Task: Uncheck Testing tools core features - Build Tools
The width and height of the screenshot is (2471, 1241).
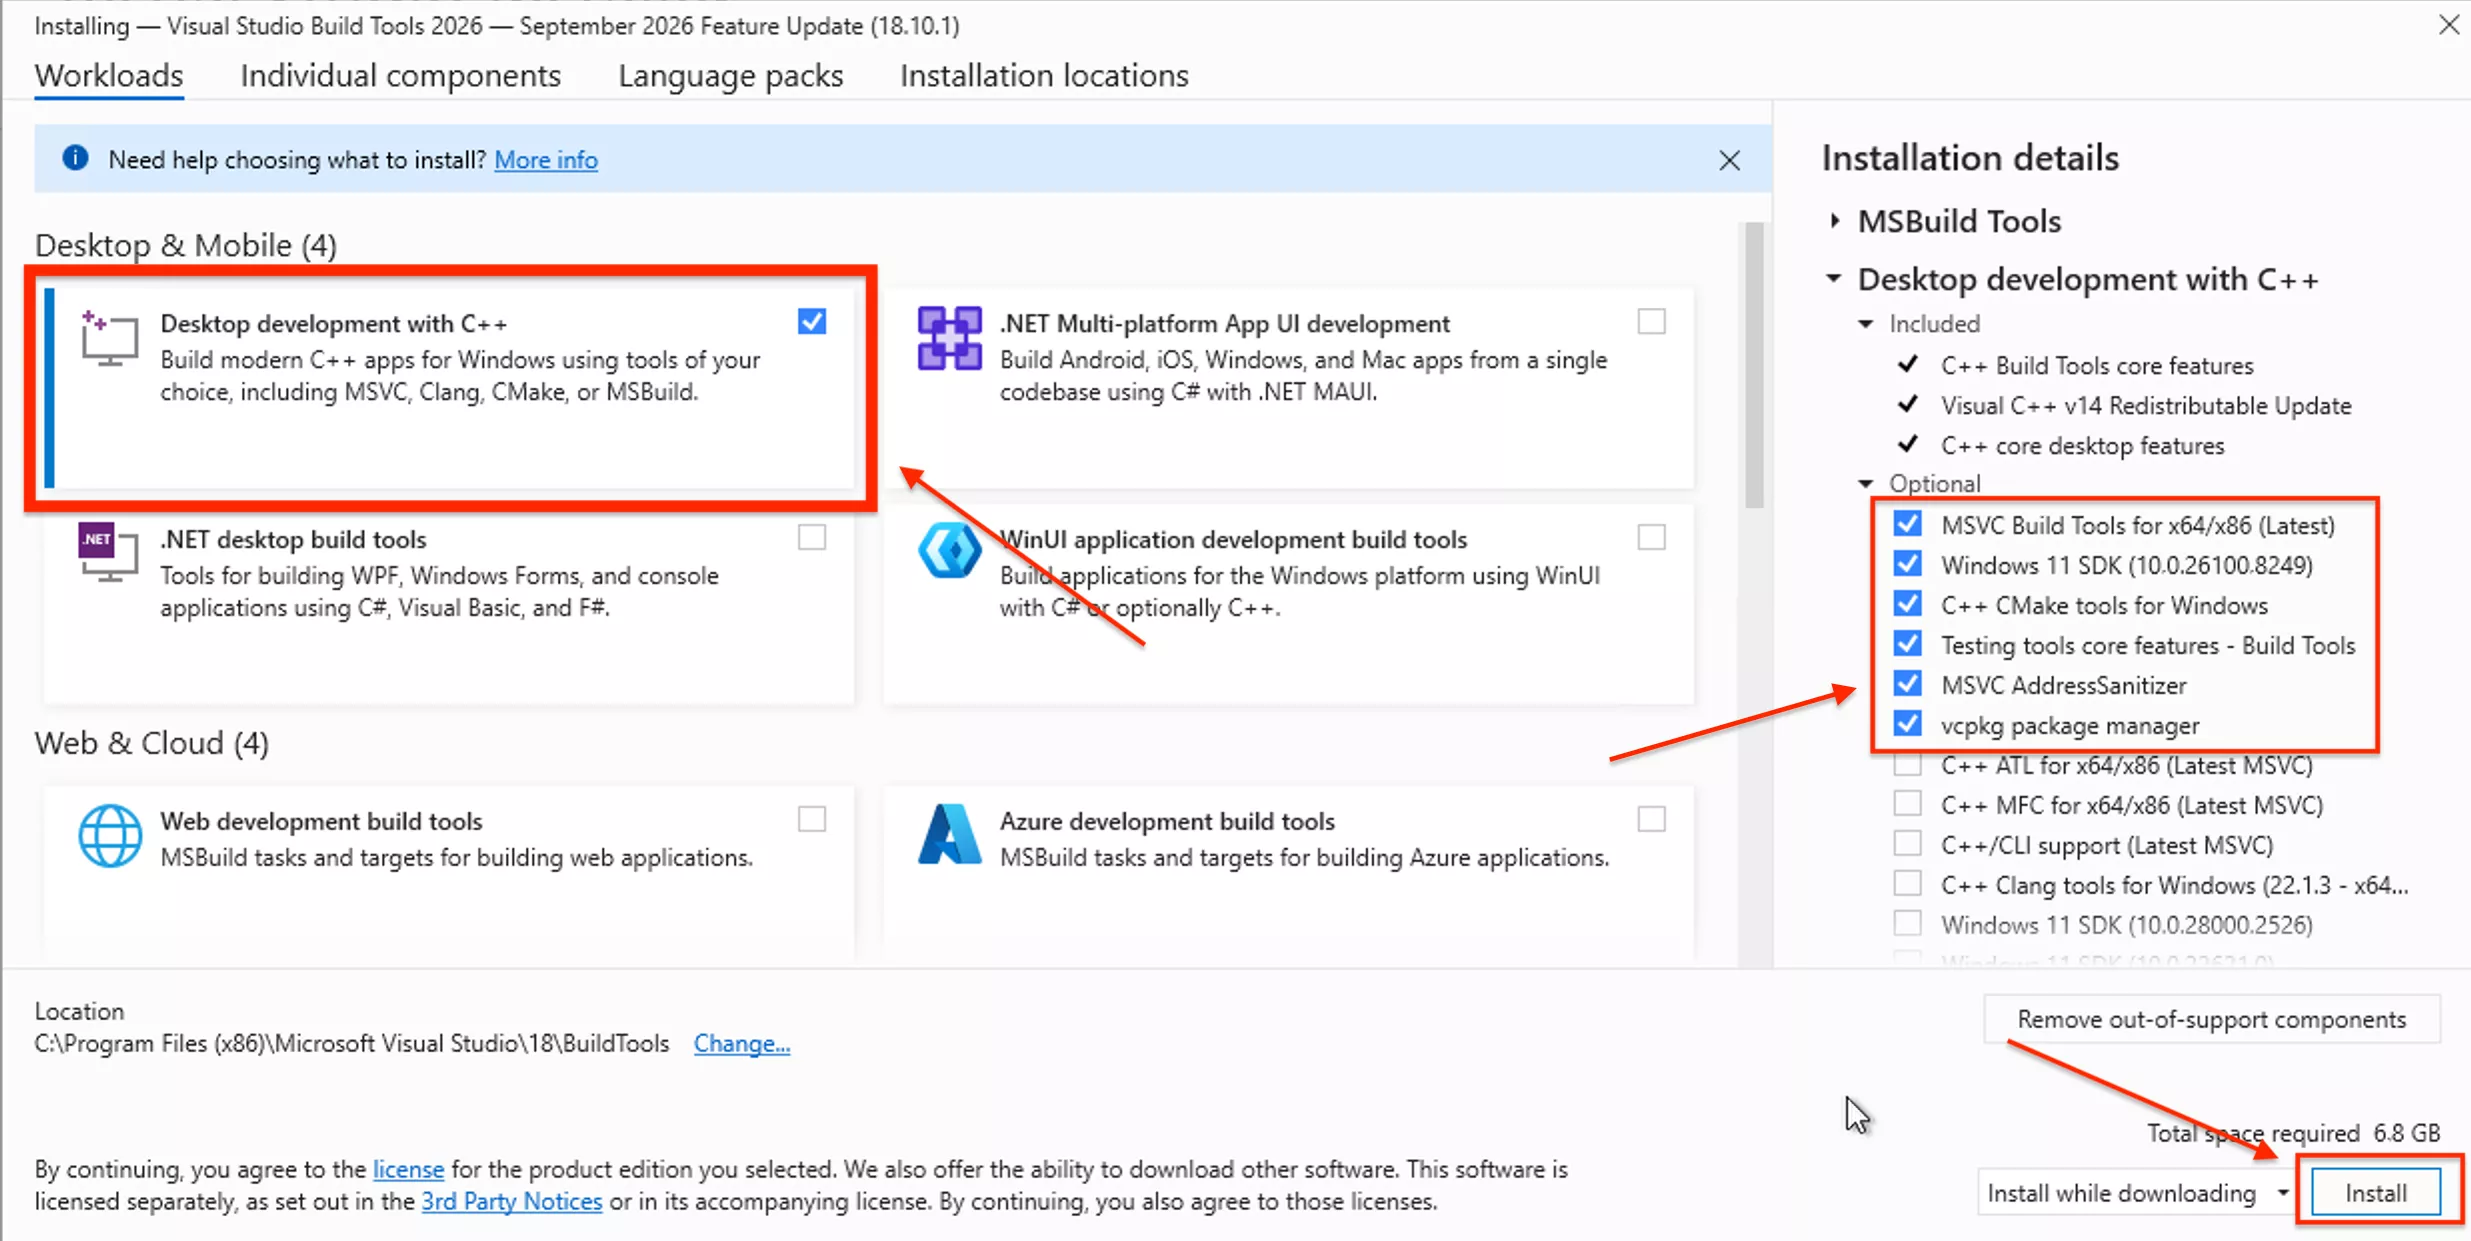Action: point(1908,644)
